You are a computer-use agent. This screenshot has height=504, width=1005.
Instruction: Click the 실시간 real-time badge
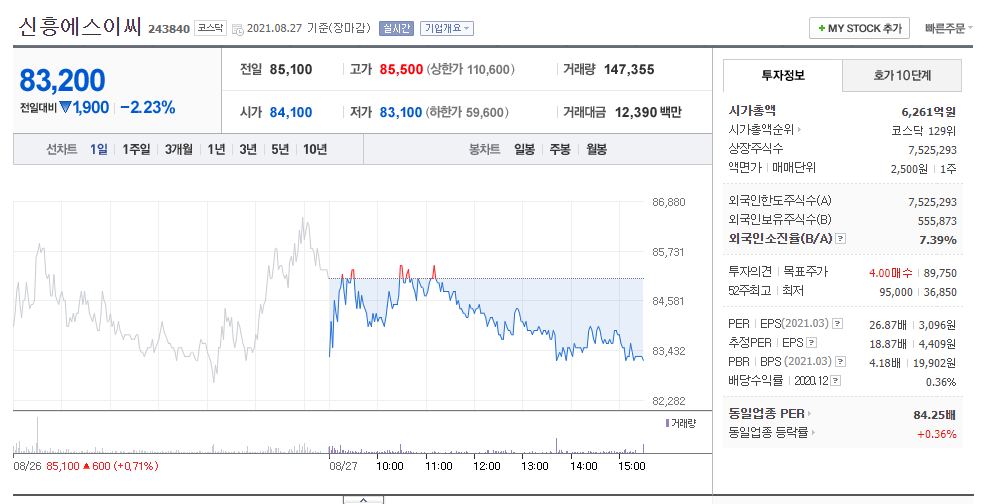[x=396, y=28]
